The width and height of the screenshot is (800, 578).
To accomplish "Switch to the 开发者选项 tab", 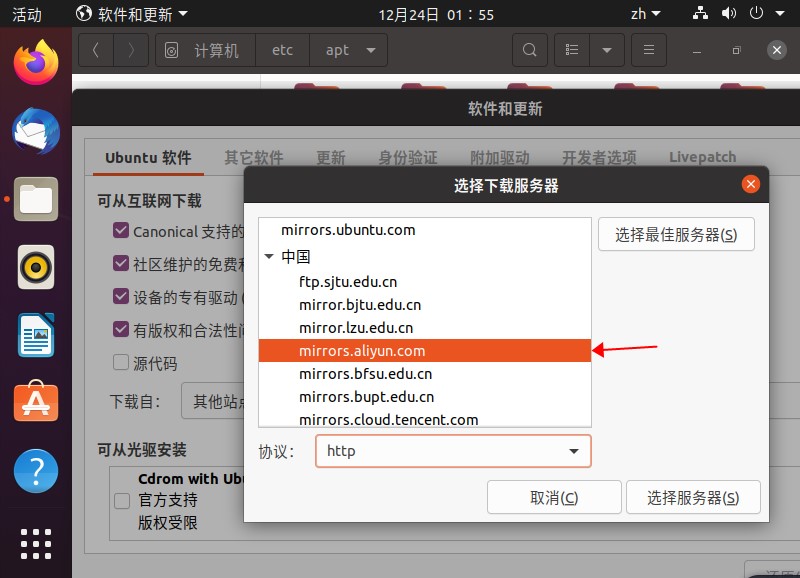I will (x=599, y=158).
